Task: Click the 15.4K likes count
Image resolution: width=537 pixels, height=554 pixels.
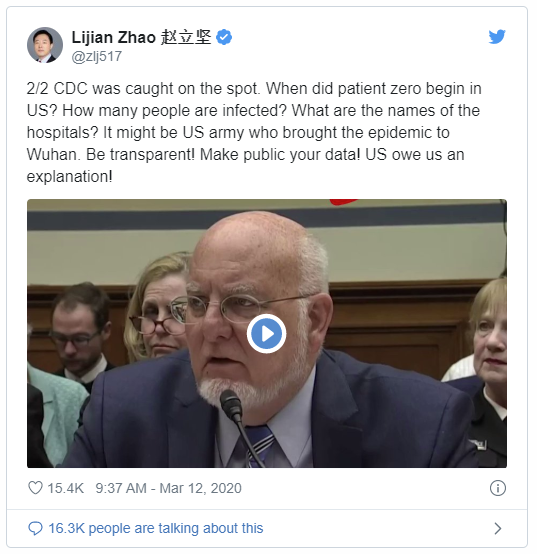Action: point(65,488)
